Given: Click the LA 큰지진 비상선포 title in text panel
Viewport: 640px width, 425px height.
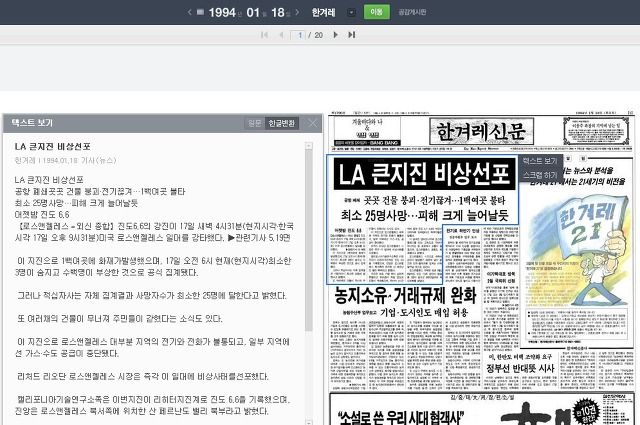Looking at the screenshot, I should pos(53,147).
